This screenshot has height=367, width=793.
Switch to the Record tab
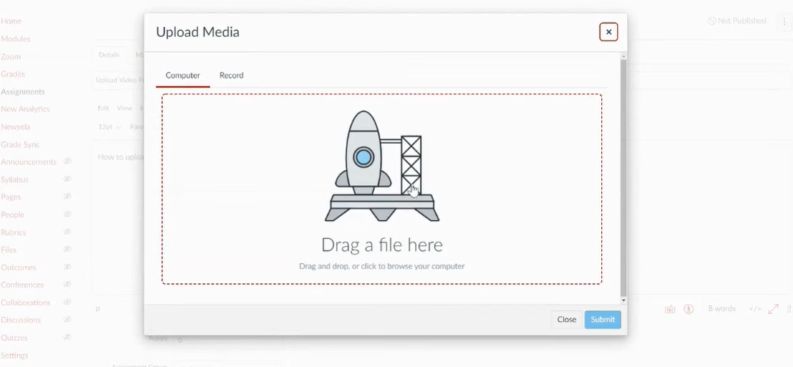pyautogui.click(x=231, y=75)
